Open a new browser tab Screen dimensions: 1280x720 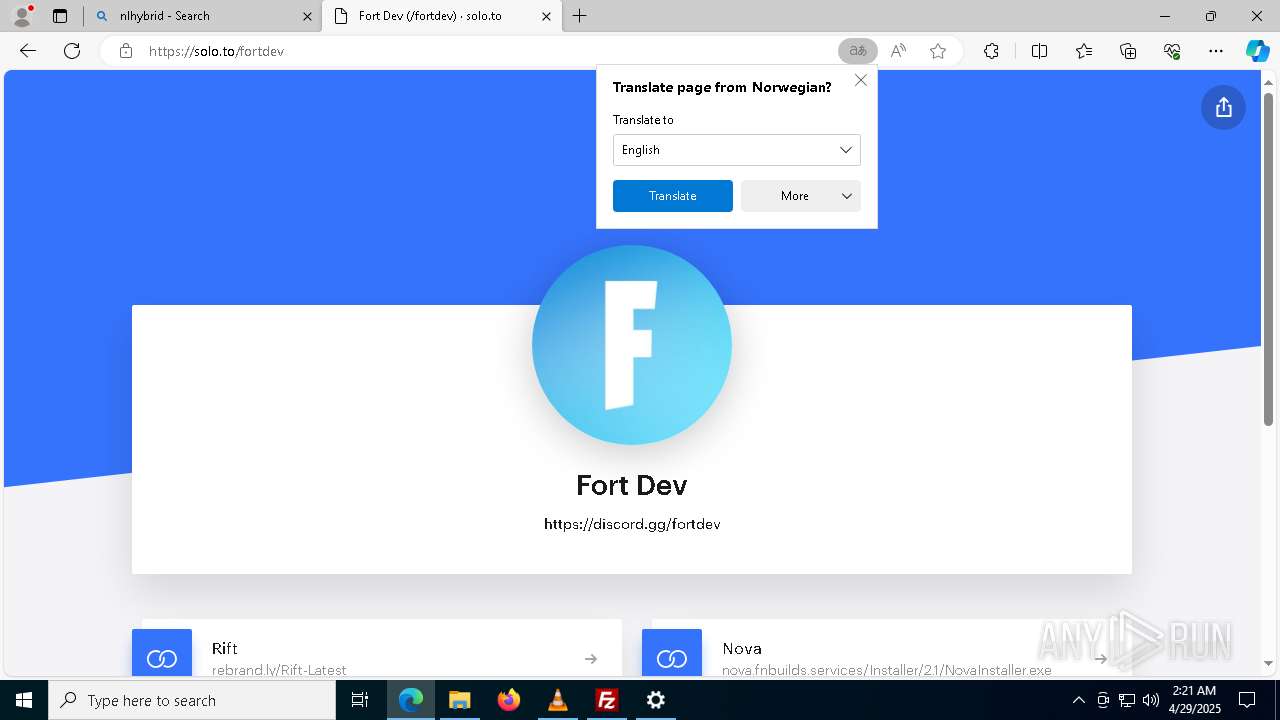coord(580,16)
